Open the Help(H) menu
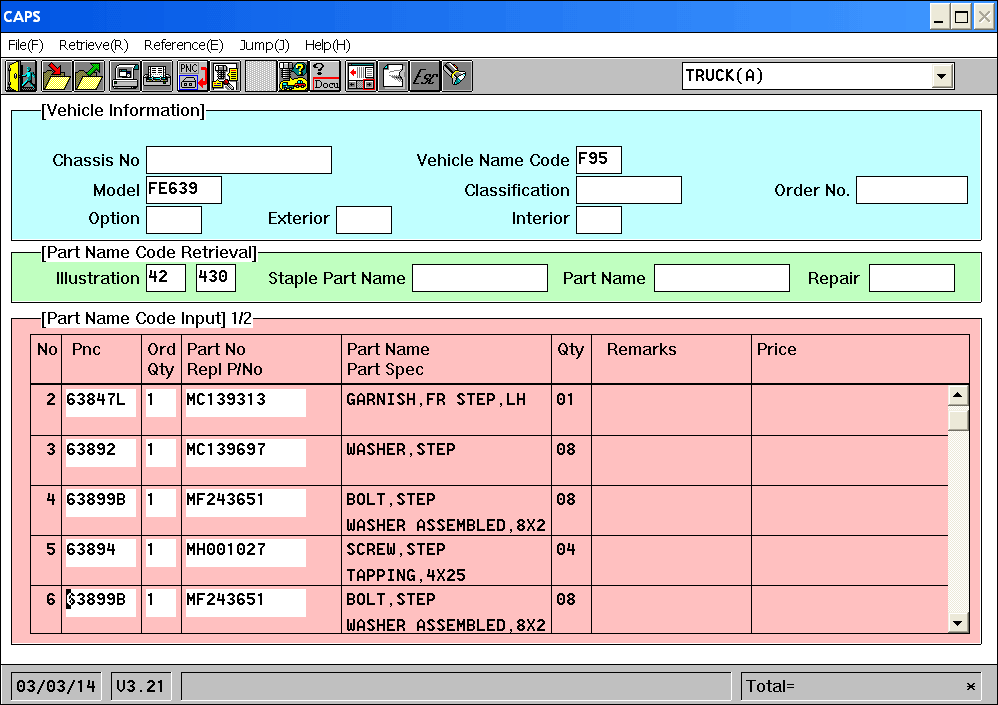 point(327,45)
